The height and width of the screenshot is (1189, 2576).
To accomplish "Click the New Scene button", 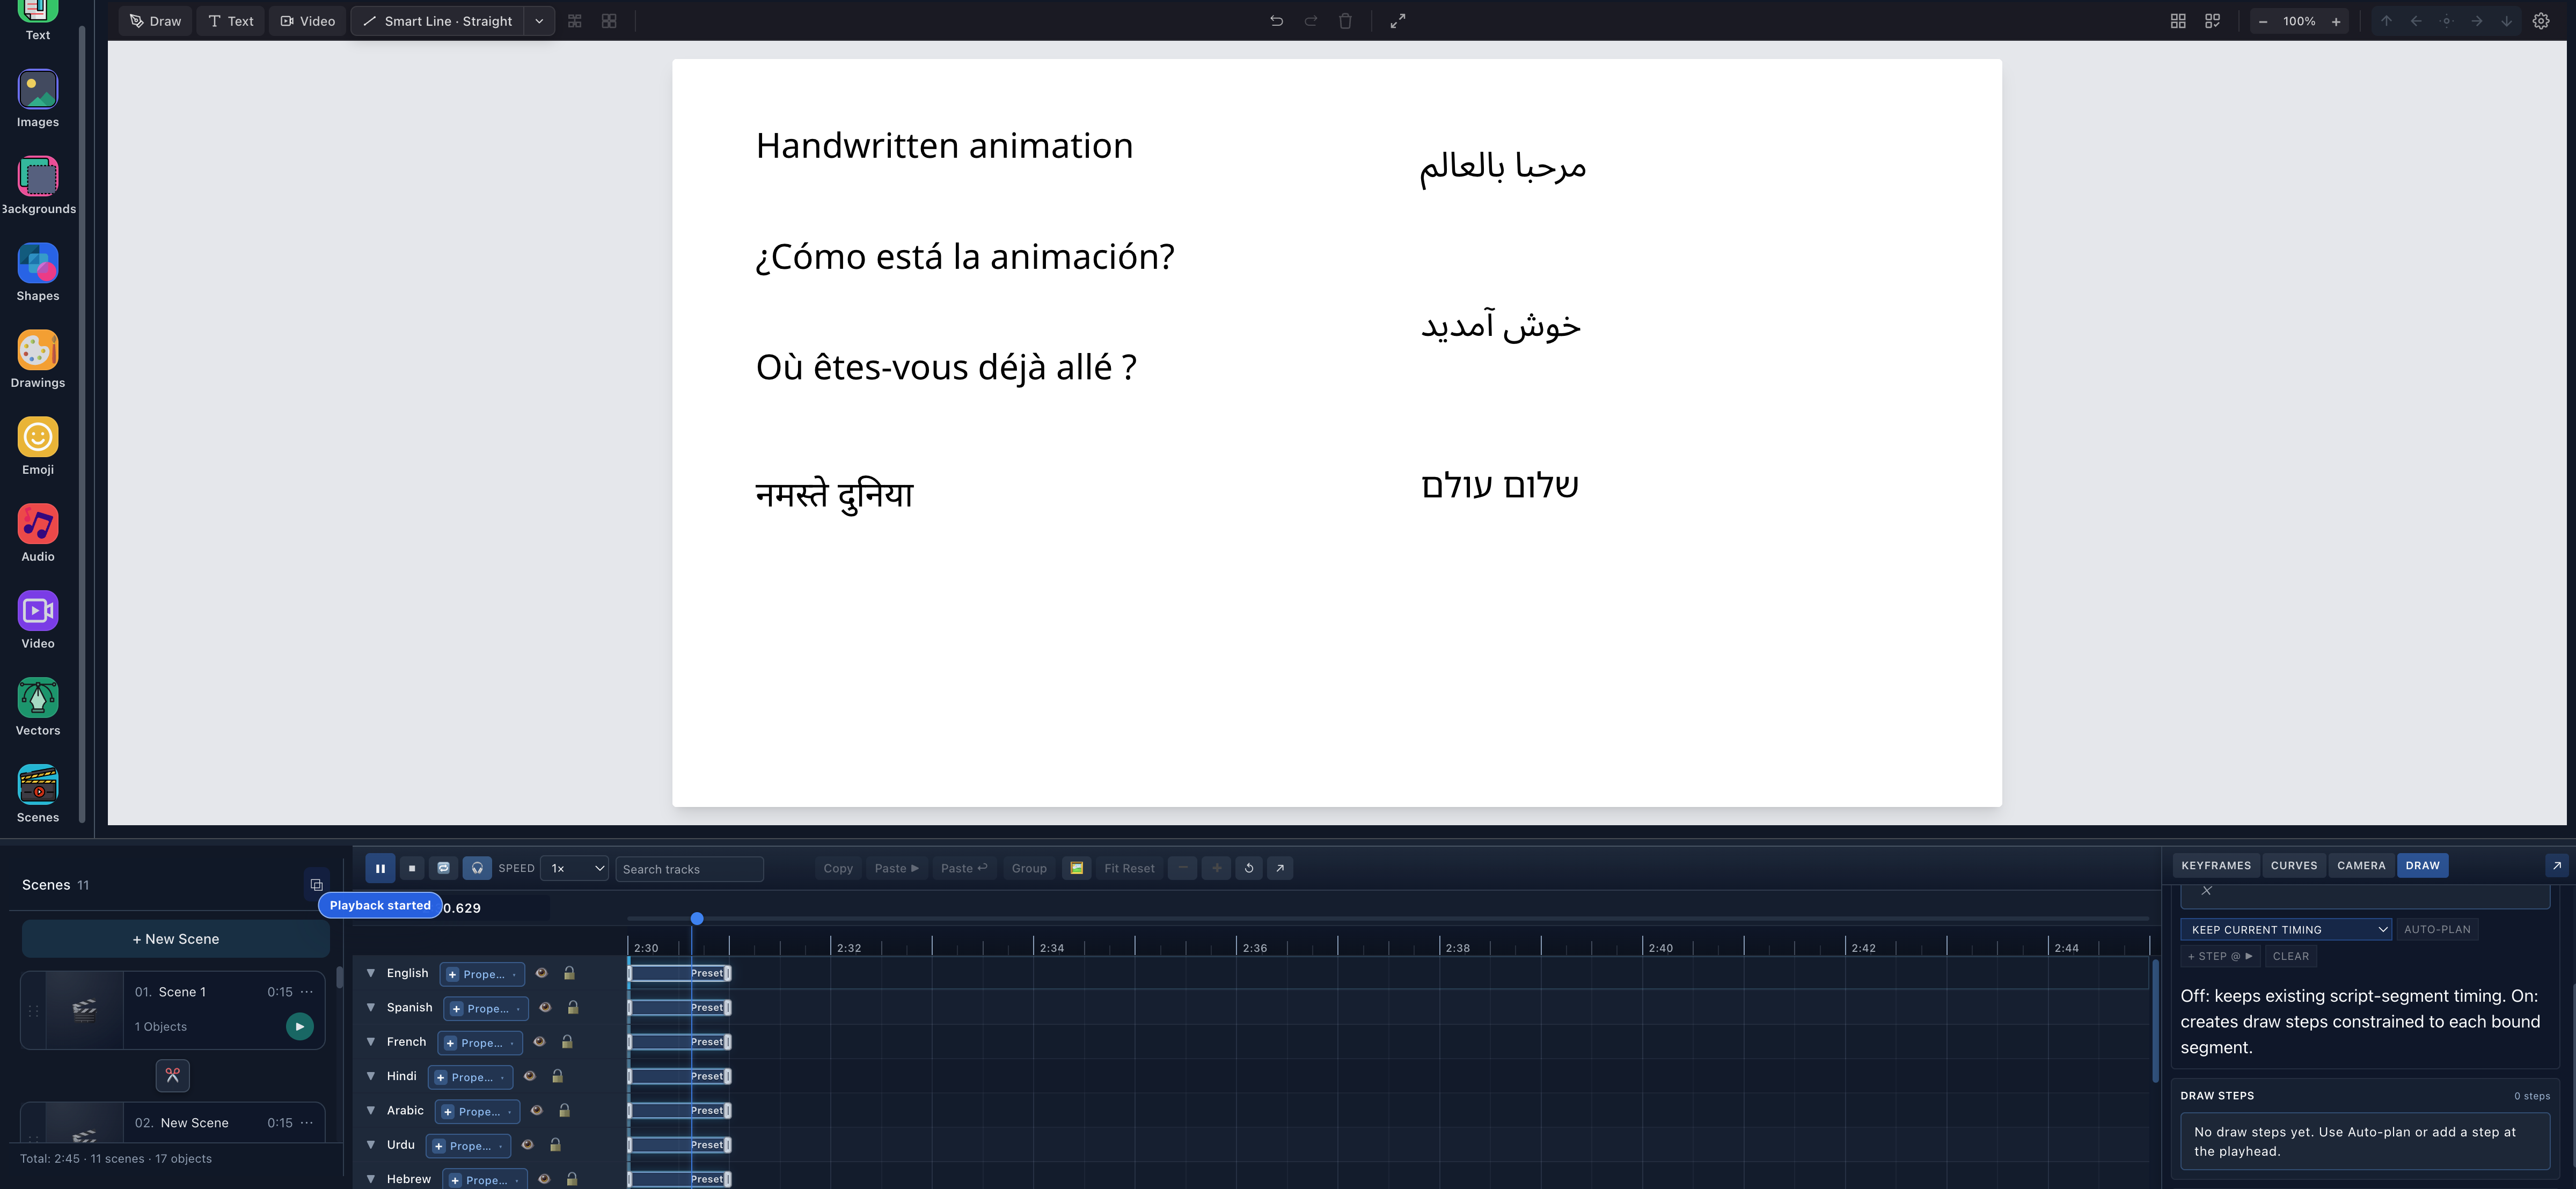I will (x=176, y=939).
